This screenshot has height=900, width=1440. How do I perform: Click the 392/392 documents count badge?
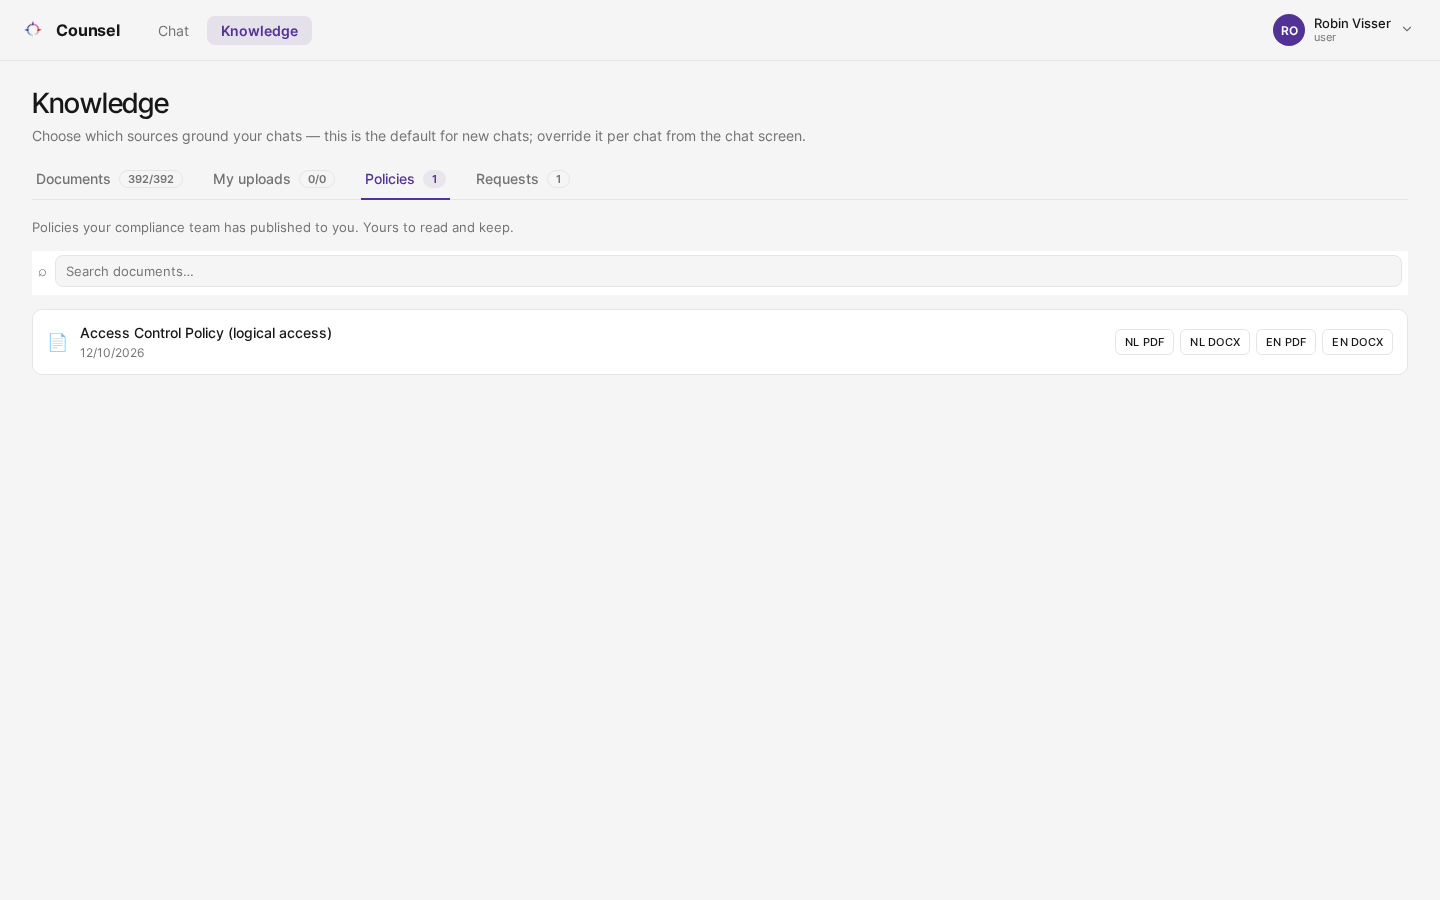coord(151,179)
